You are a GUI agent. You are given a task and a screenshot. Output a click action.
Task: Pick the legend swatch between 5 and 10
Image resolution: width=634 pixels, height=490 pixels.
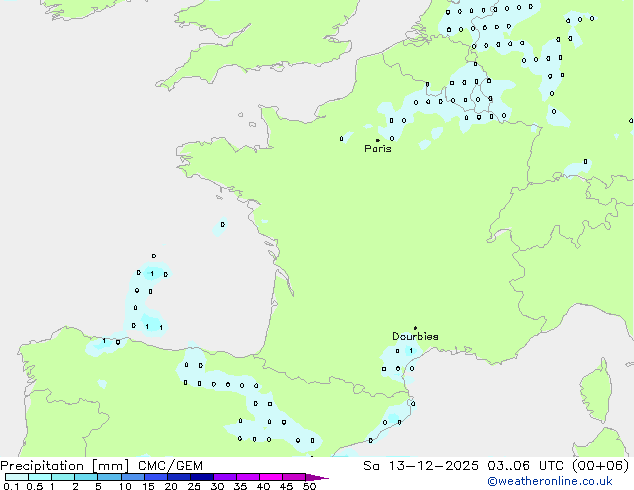[110, 477]
